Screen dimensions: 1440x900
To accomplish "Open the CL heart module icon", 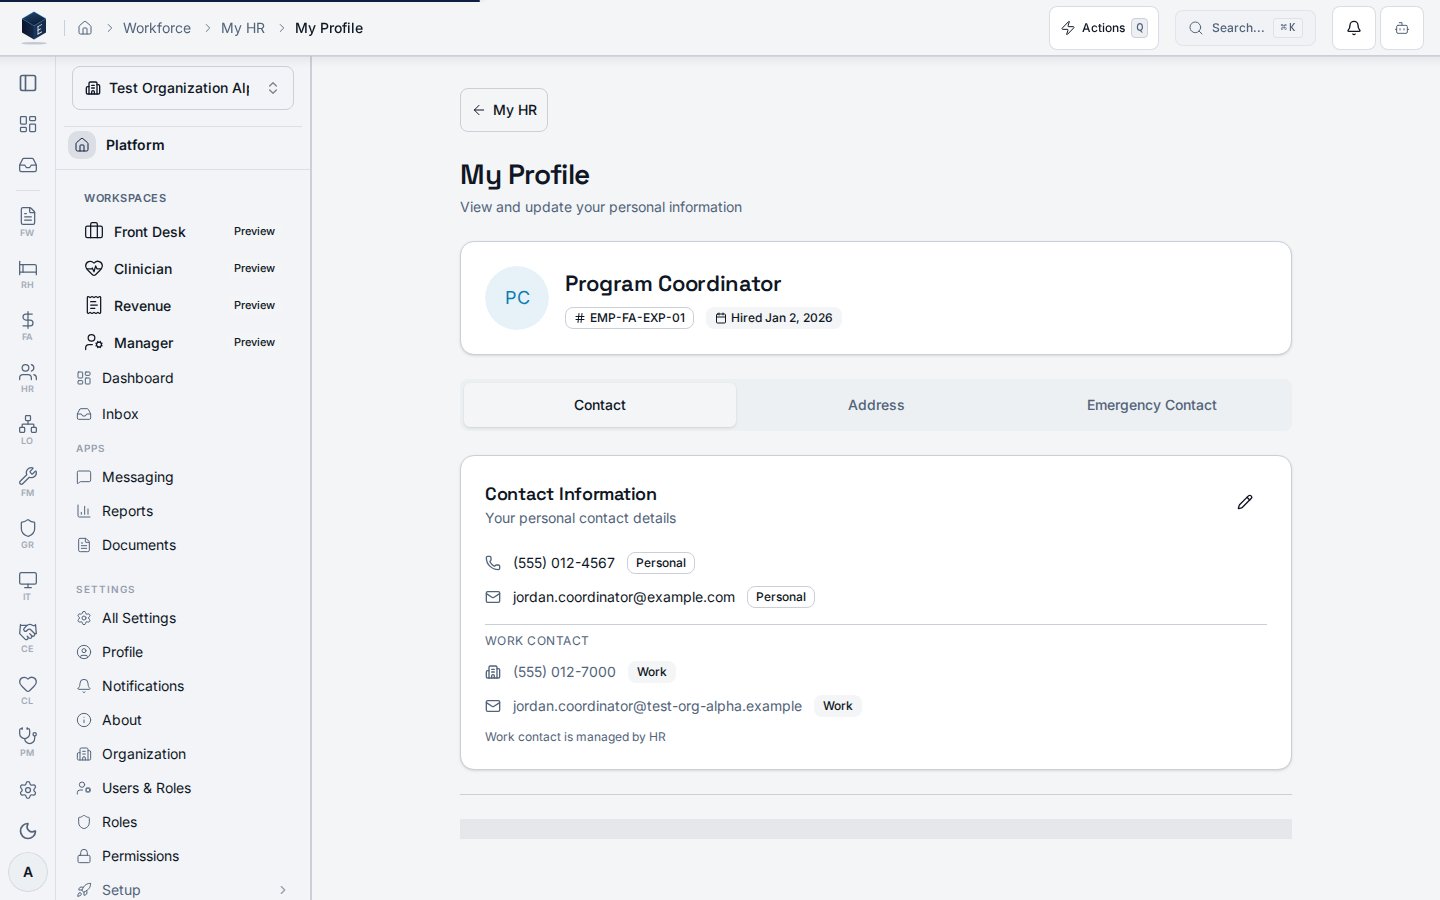I will point(28,689).
